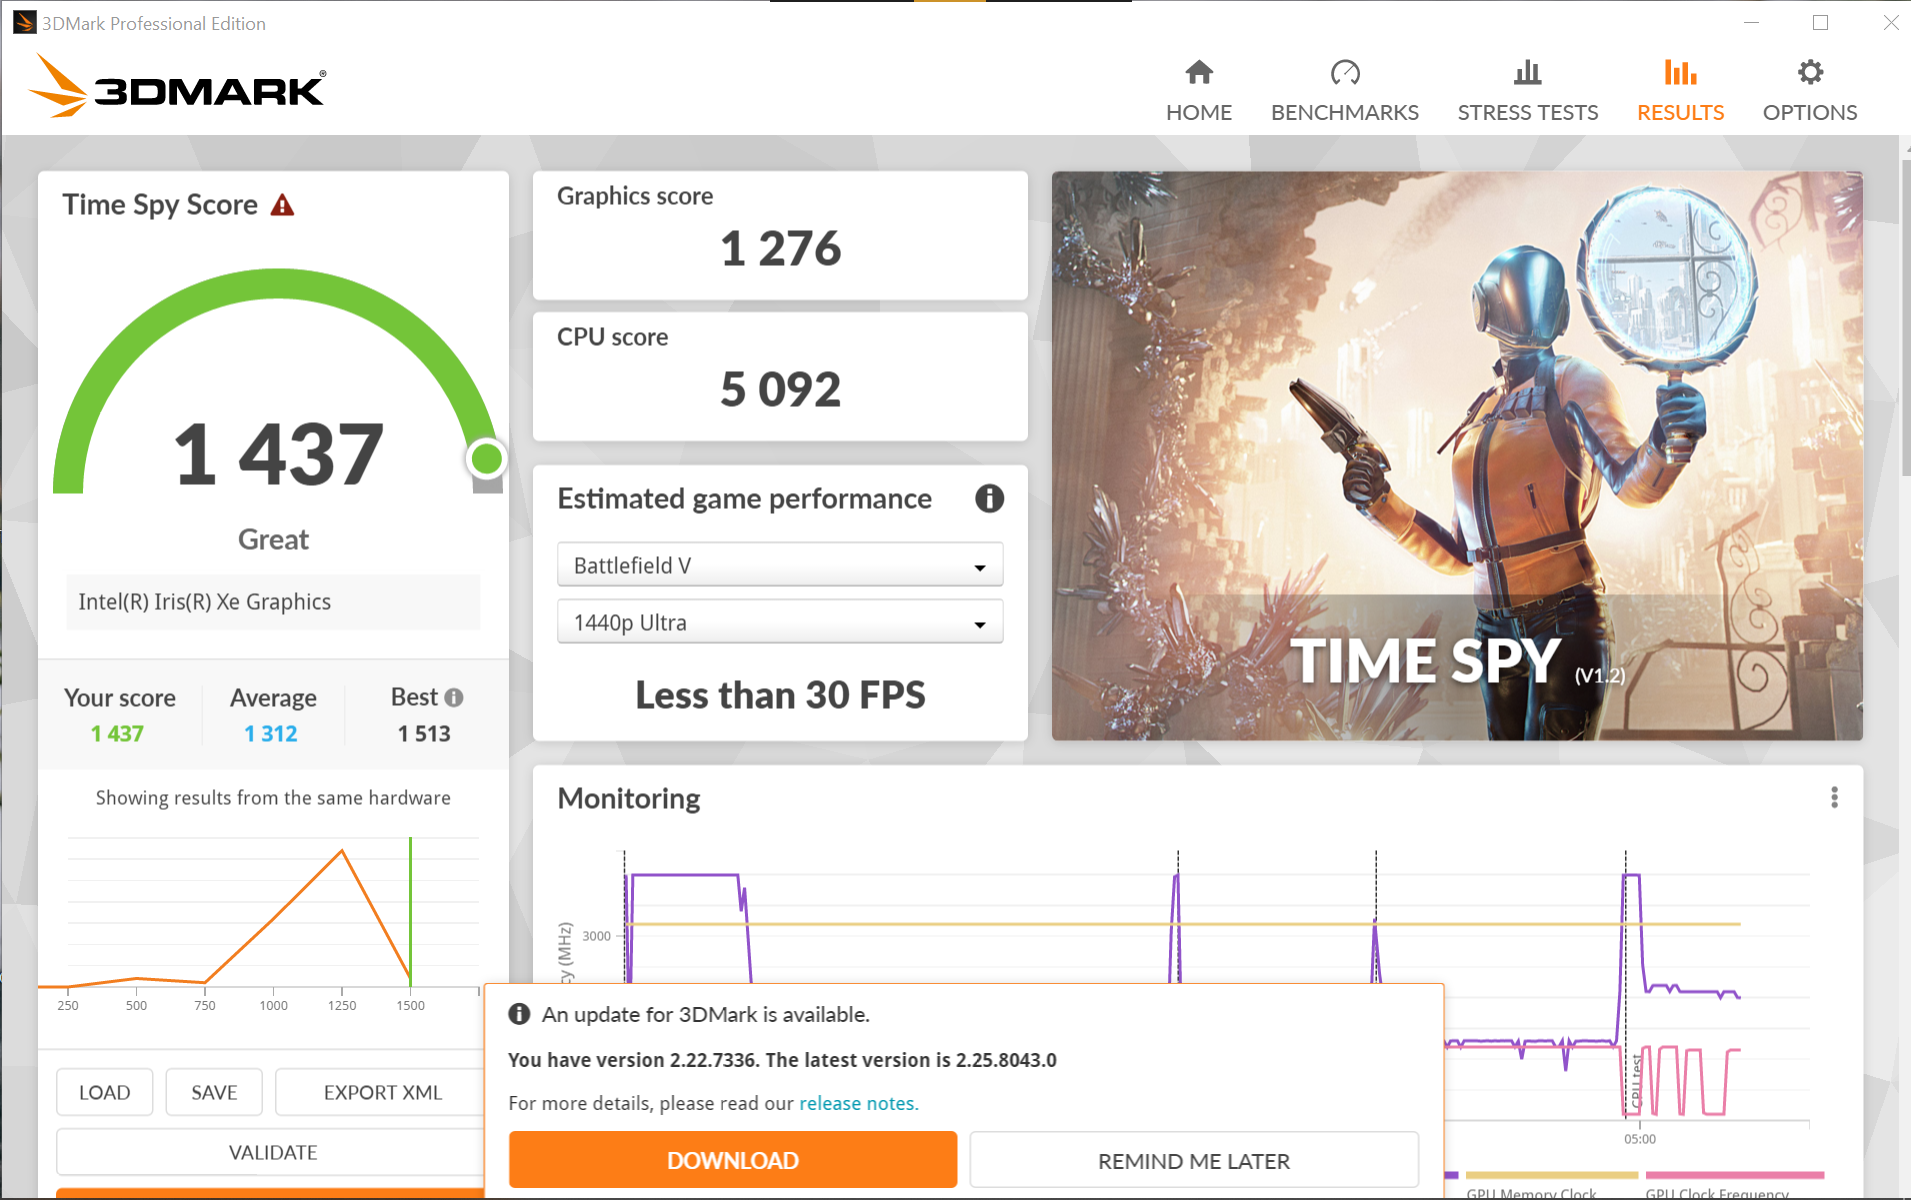
Task: Click the Monitoring heading
Action: coord(629,798)
